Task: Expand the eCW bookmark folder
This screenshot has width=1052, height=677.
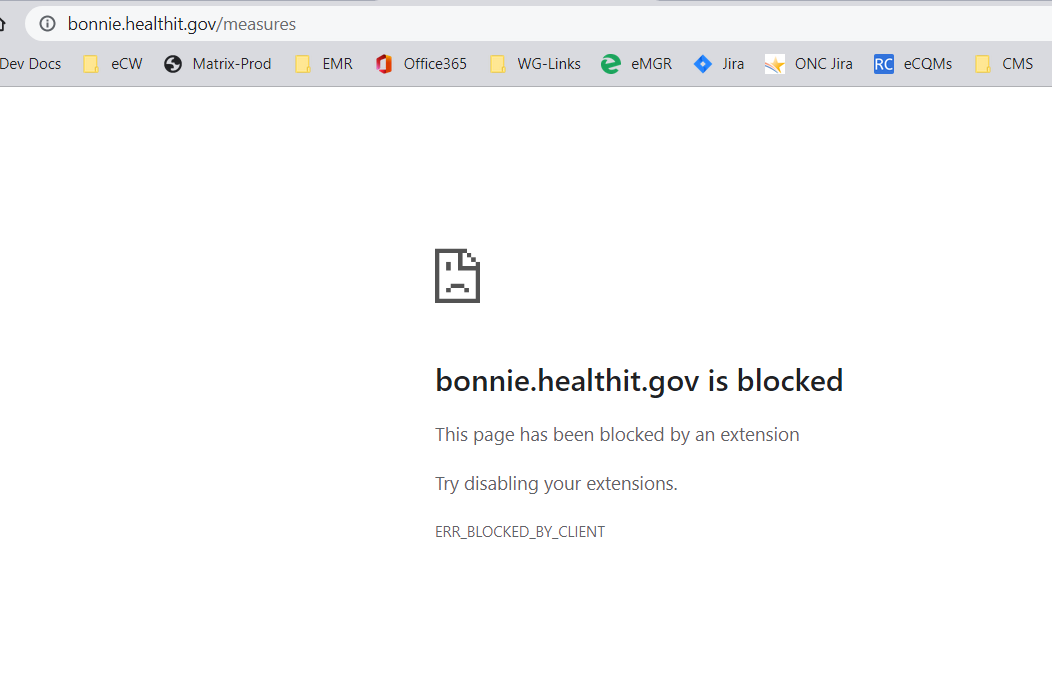Action: click(113, 64)
